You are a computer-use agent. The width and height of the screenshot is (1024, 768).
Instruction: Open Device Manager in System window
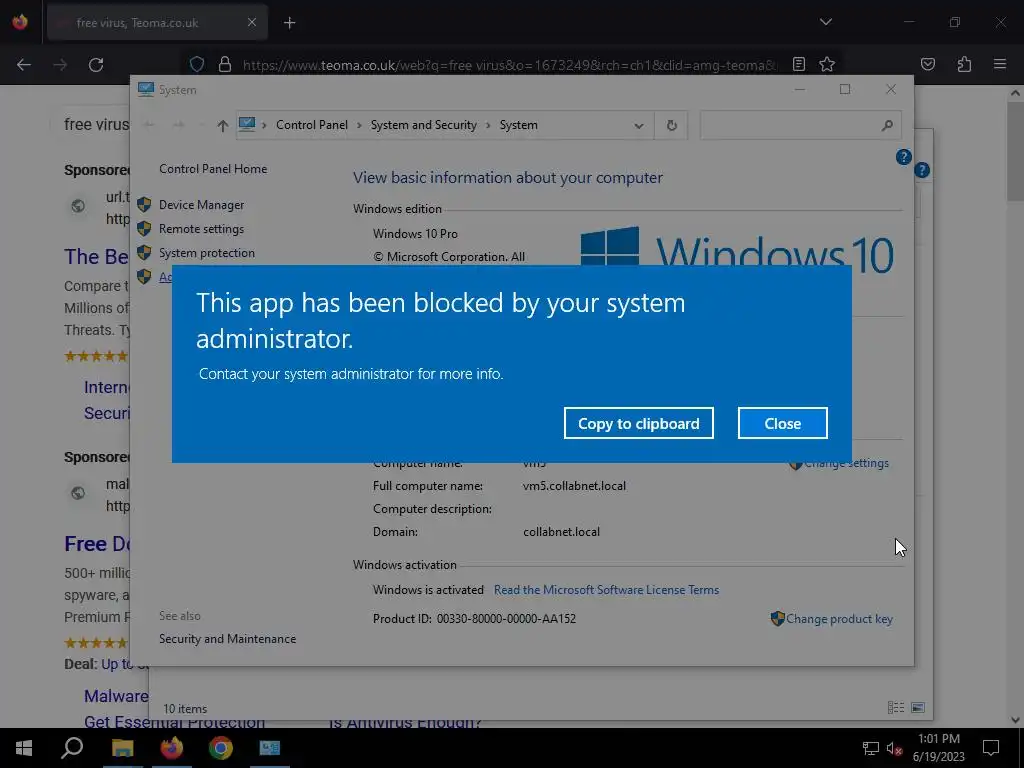201,205
